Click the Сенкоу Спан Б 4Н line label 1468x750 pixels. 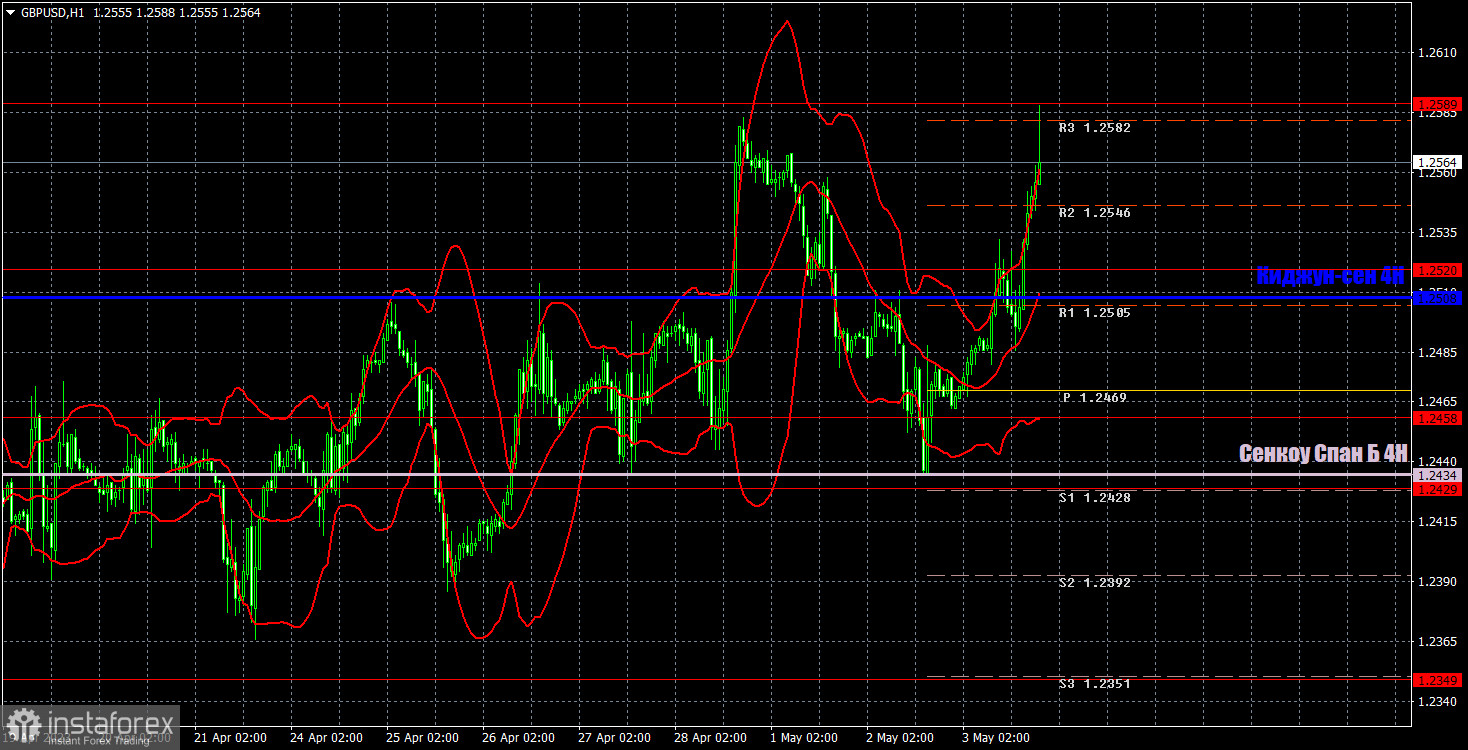click(1323, 453)
